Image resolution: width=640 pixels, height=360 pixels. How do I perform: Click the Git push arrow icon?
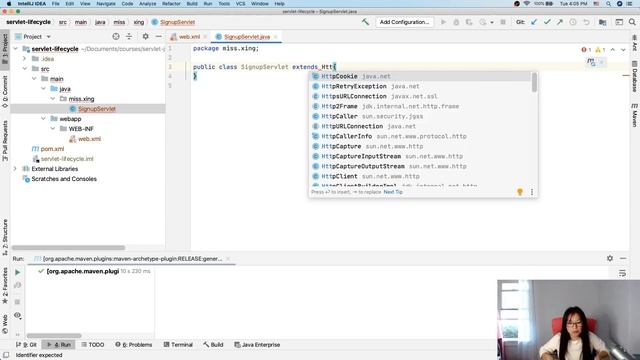[x=560, y=22]
